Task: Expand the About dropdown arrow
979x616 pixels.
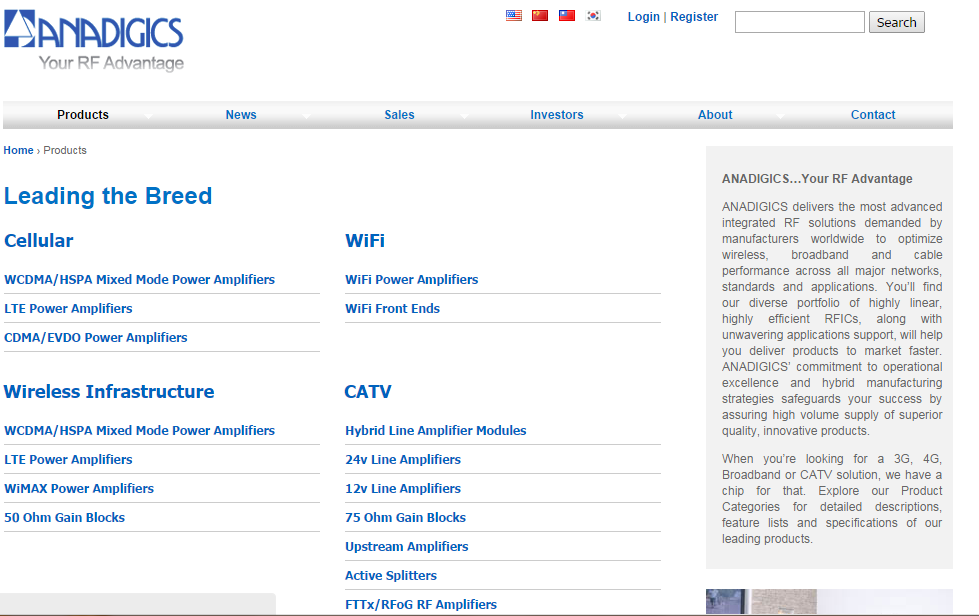Action: (780, 116)
